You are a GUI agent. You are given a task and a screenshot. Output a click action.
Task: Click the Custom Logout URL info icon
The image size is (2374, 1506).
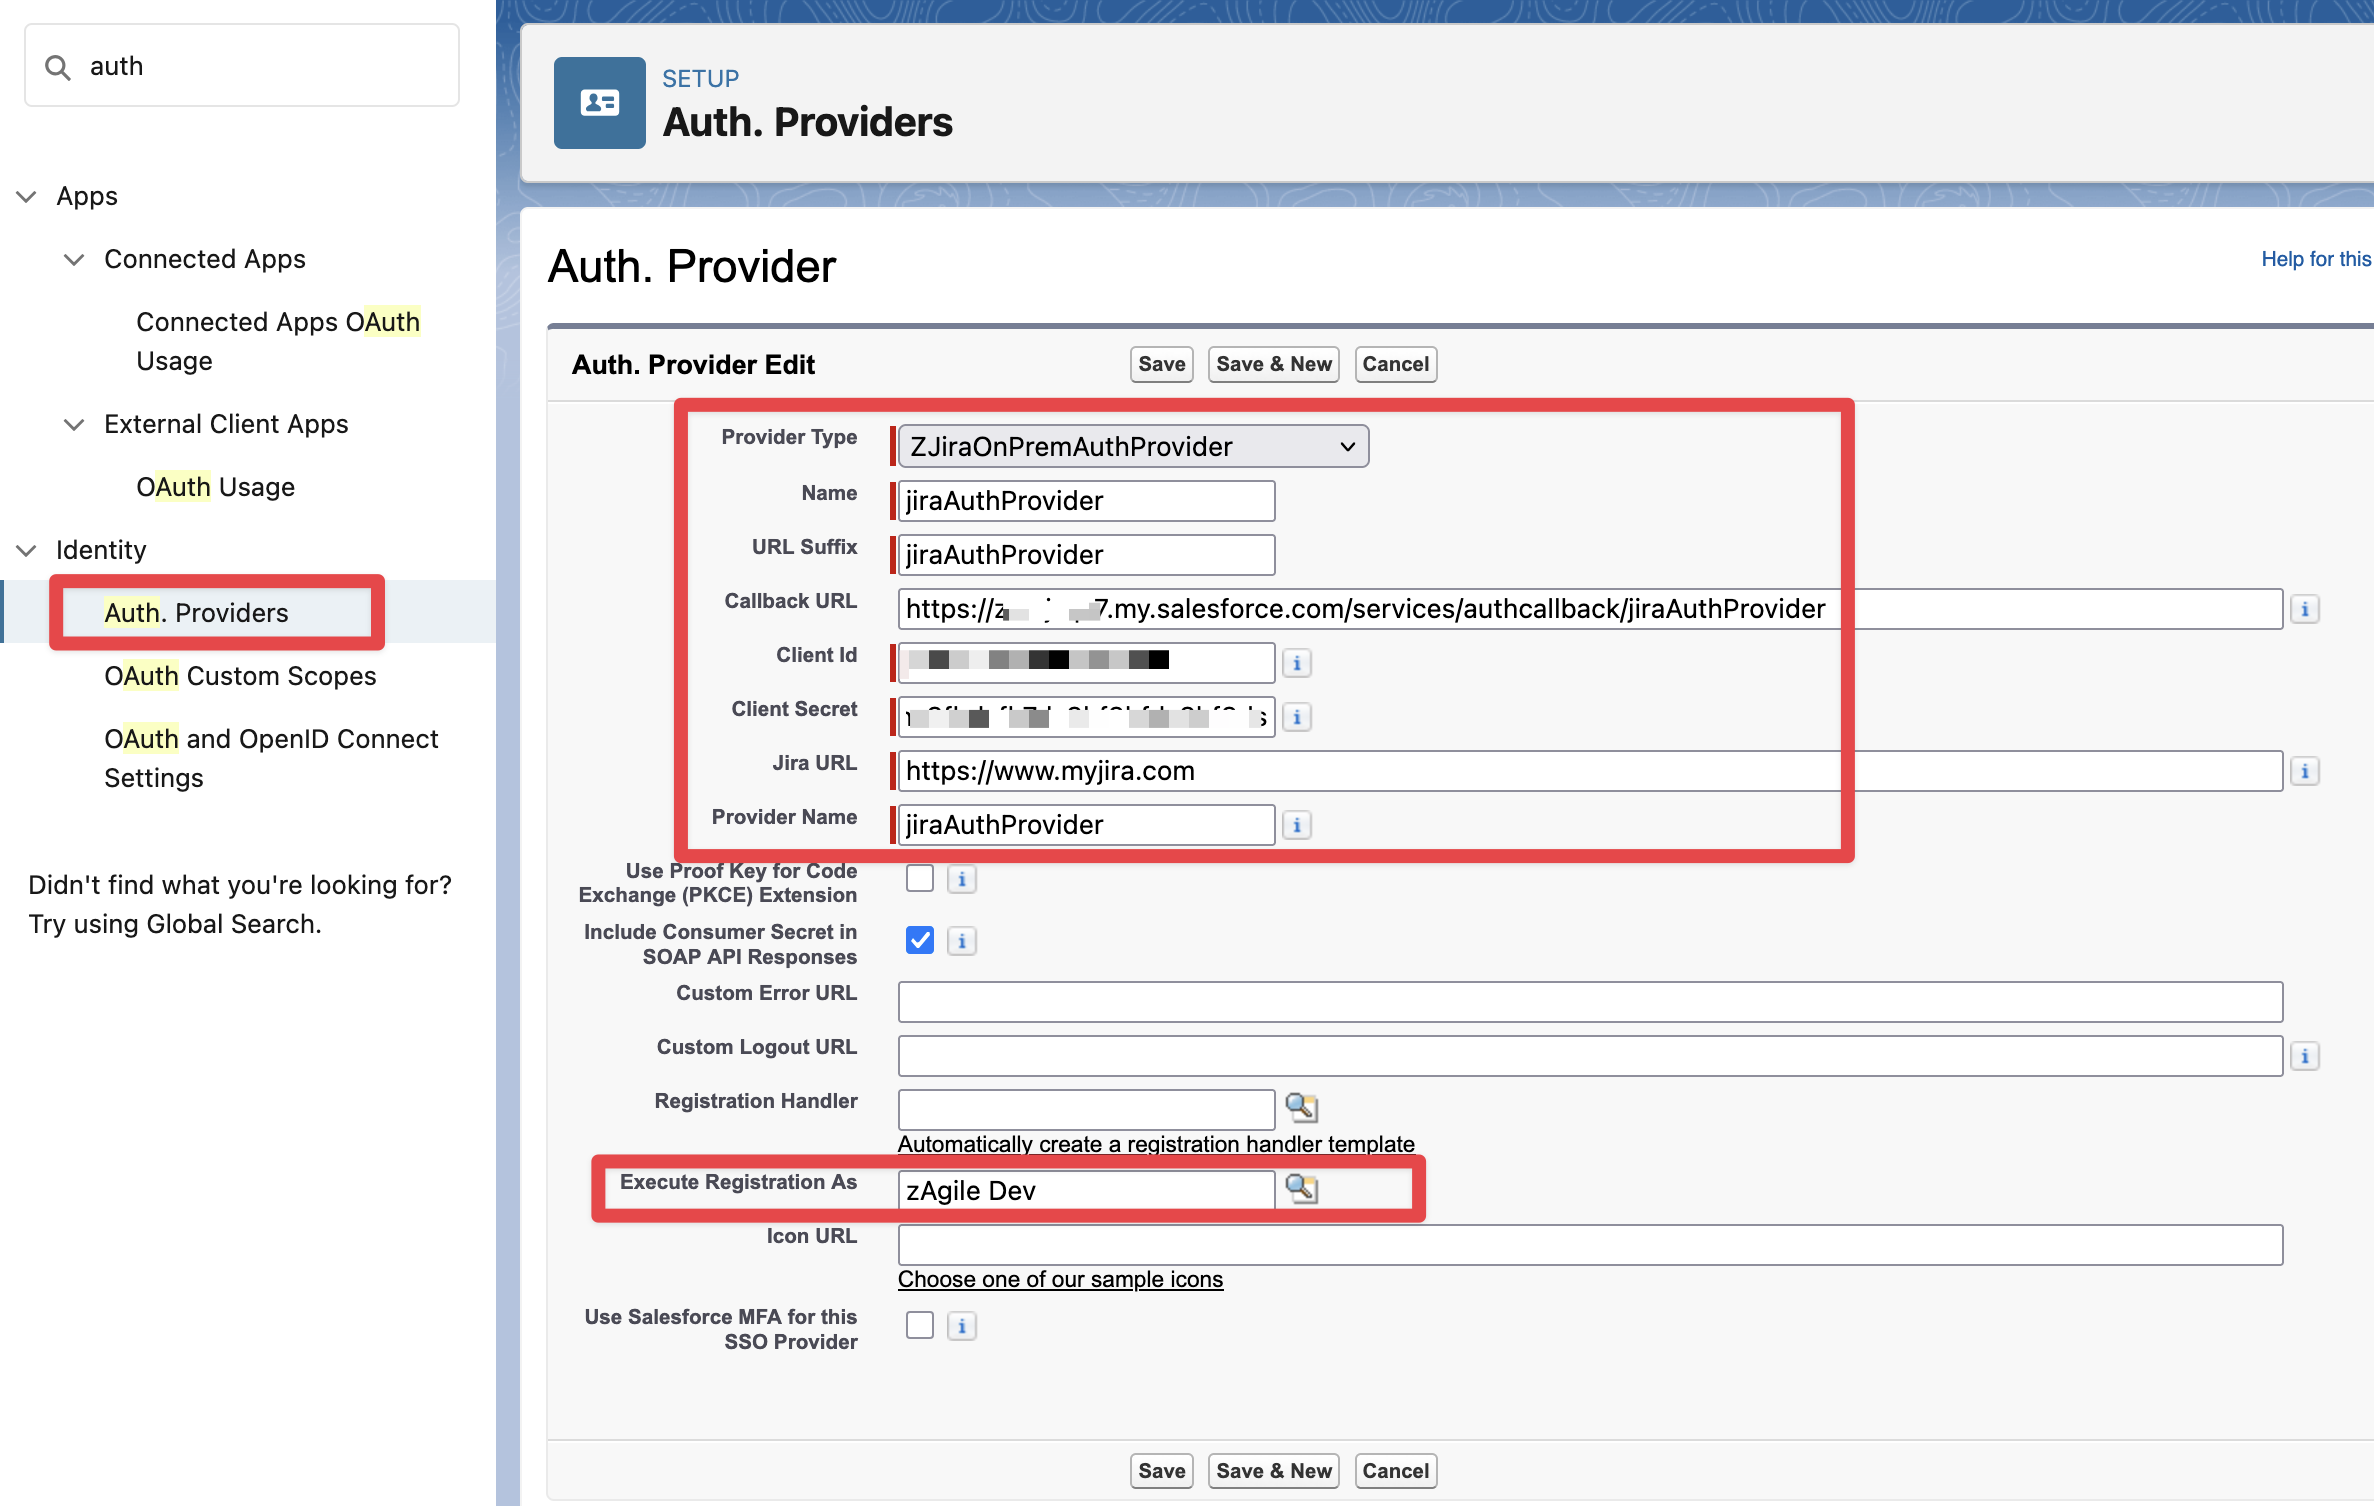pyautogui.click(x=2304, y=1056)
